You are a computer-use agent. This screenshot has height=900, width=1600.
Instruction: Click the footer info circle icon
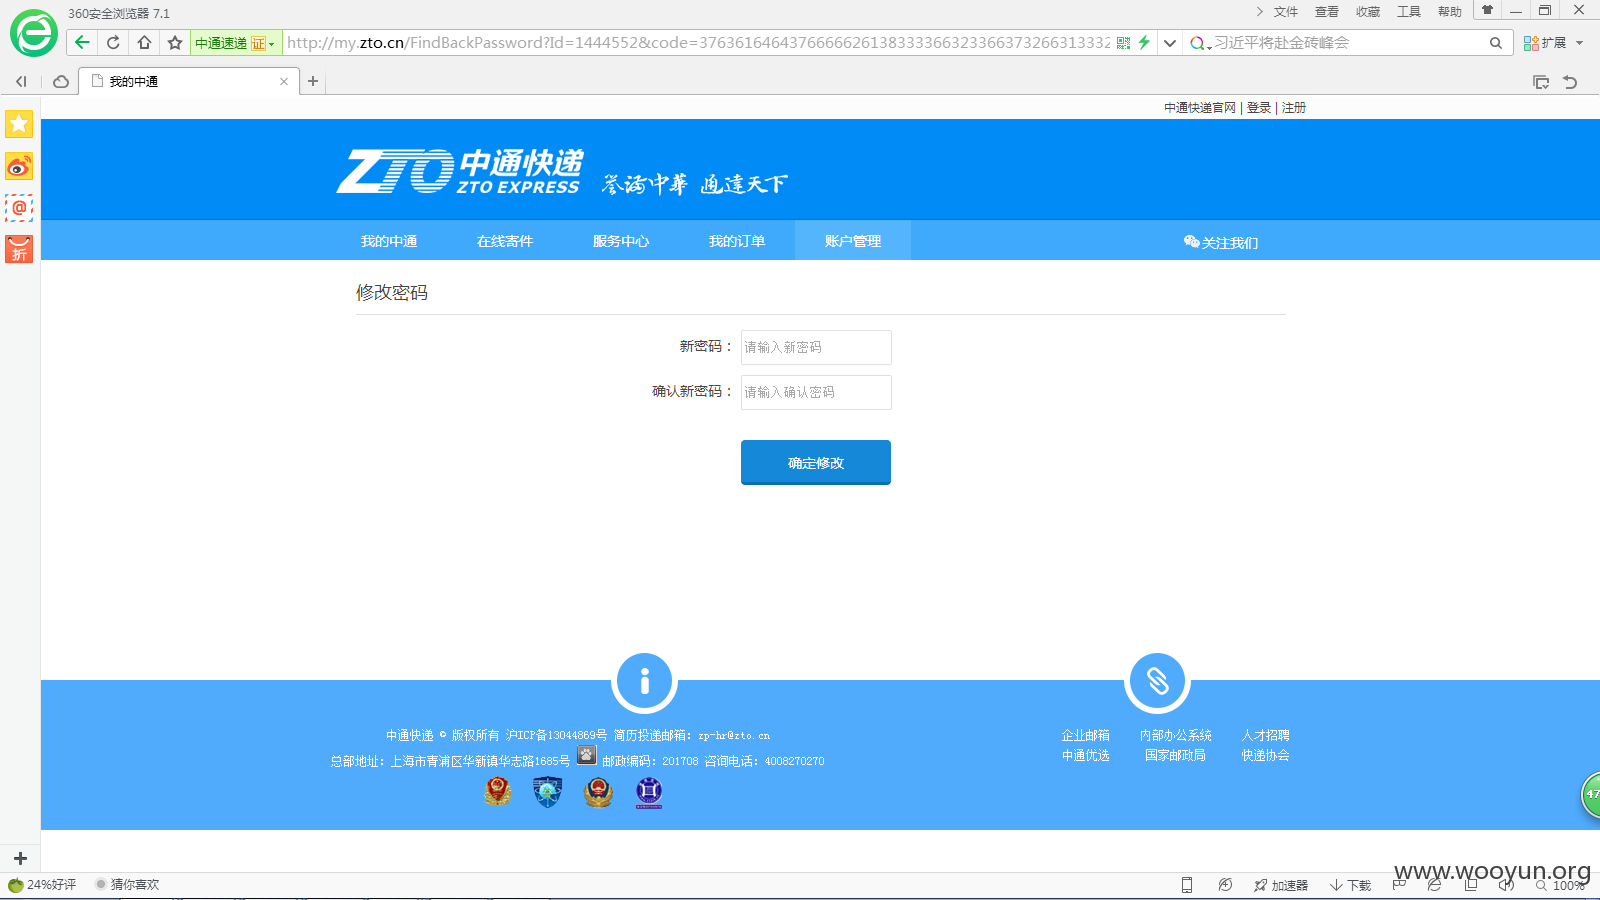644,681
